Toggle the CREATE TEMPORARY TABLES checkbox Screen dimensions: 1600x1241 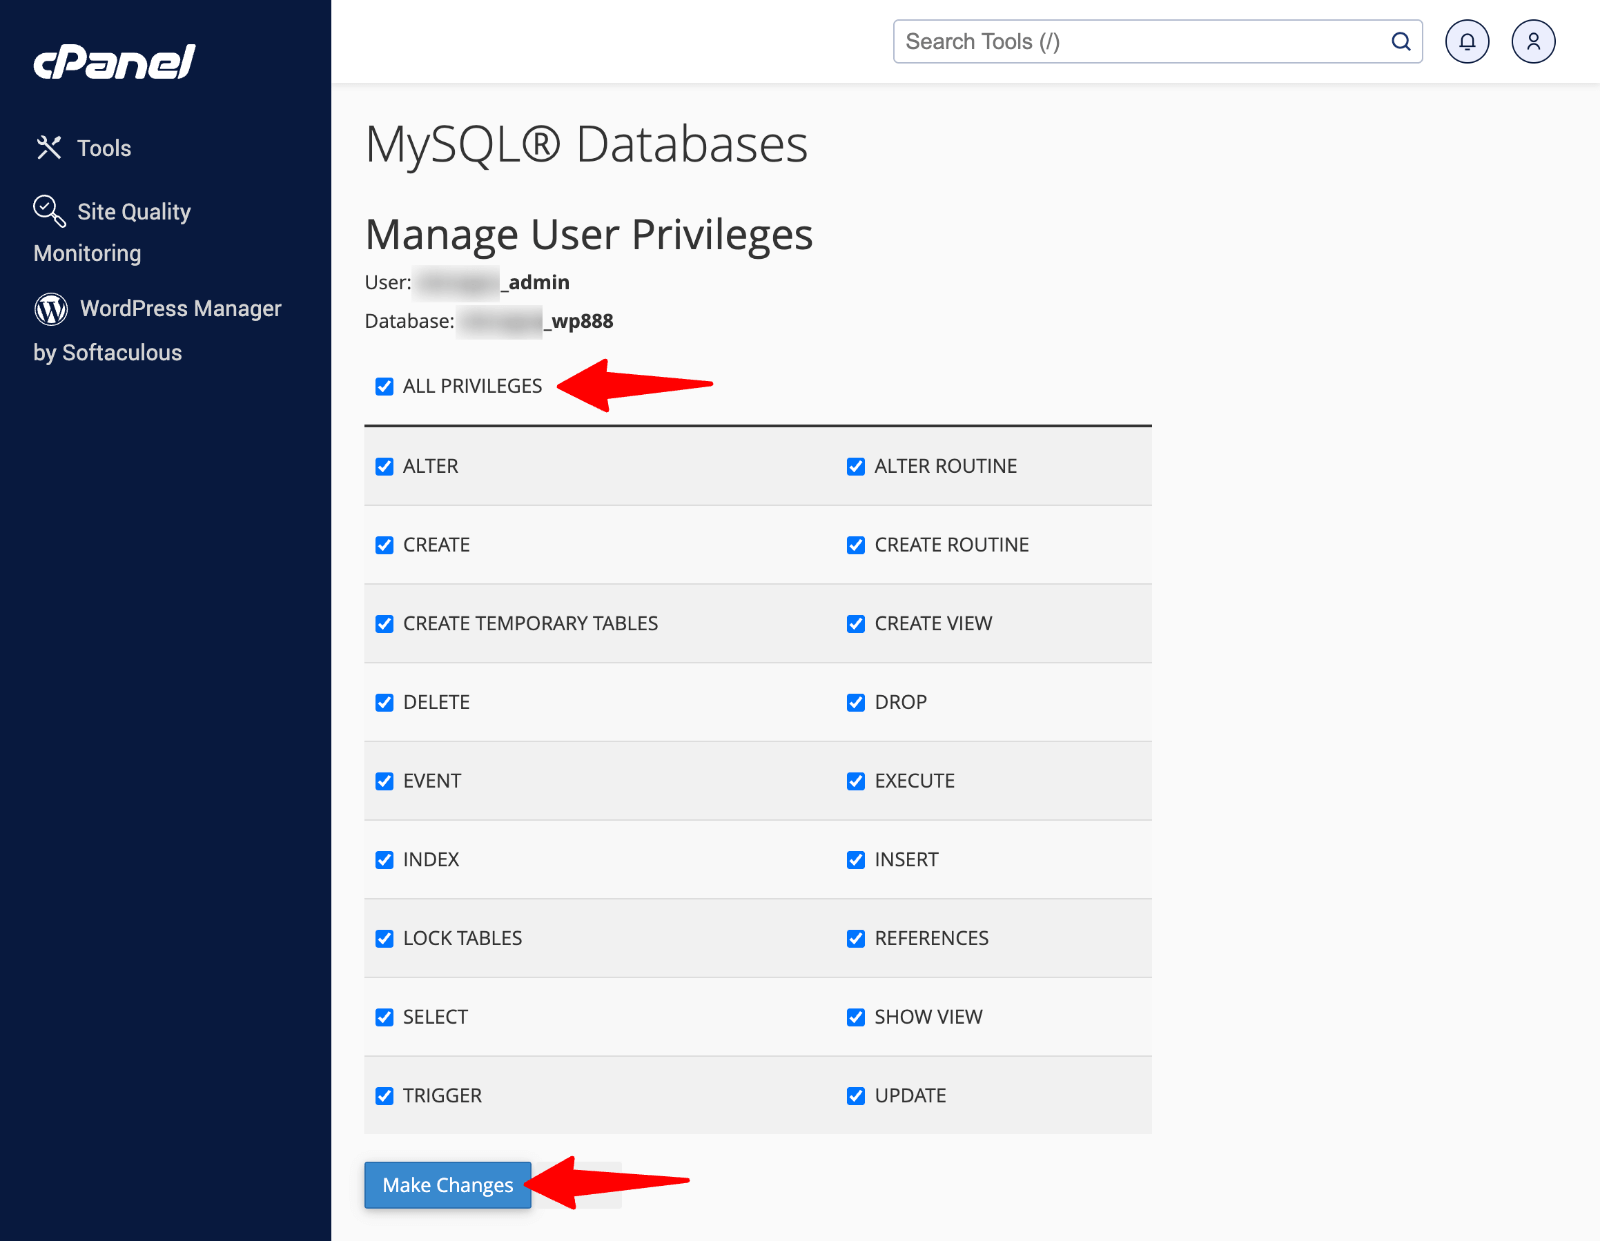tap(384, 623)
